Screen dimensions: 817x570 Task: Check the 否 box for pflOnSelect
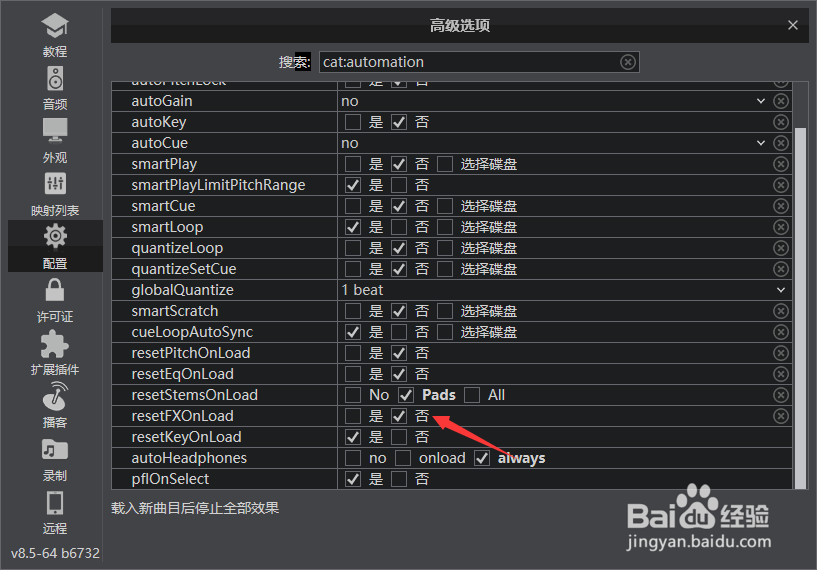point(399,479)
